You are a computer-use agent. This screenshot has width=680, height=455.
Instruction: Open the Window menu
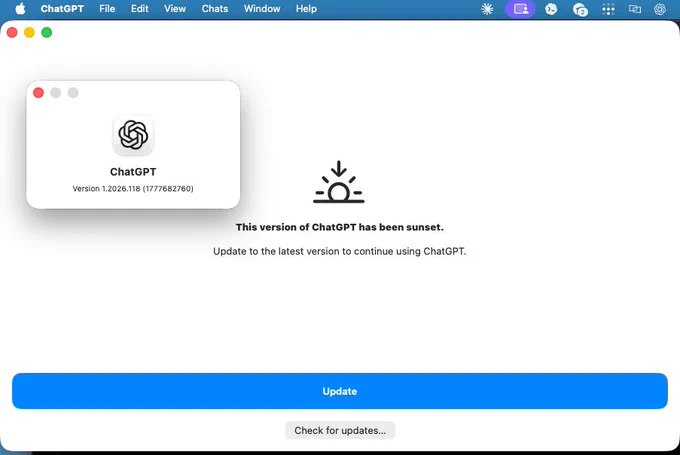[262, 9]
